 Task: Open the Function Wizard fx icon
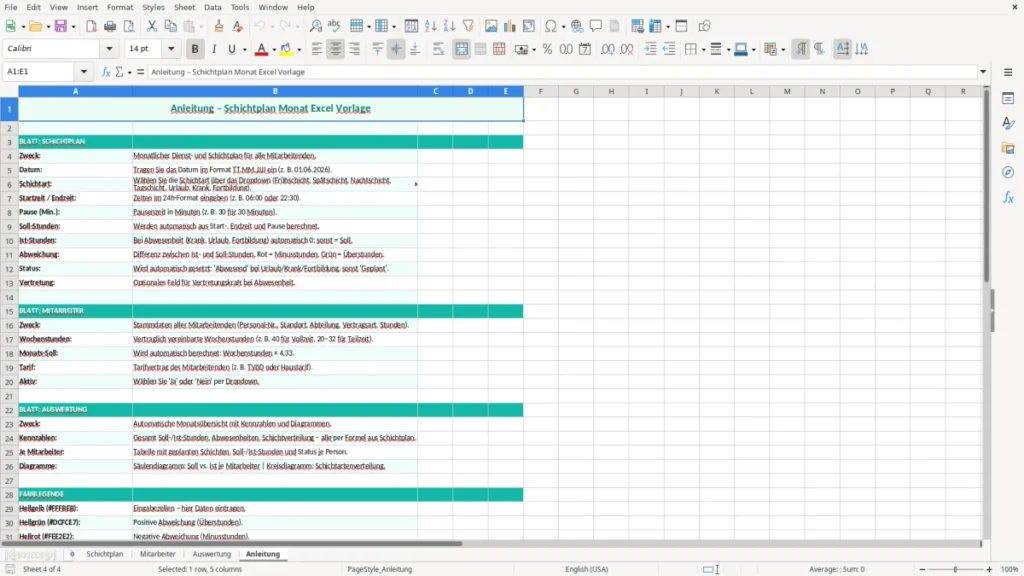pyautogui.click(x=106, y=72)
